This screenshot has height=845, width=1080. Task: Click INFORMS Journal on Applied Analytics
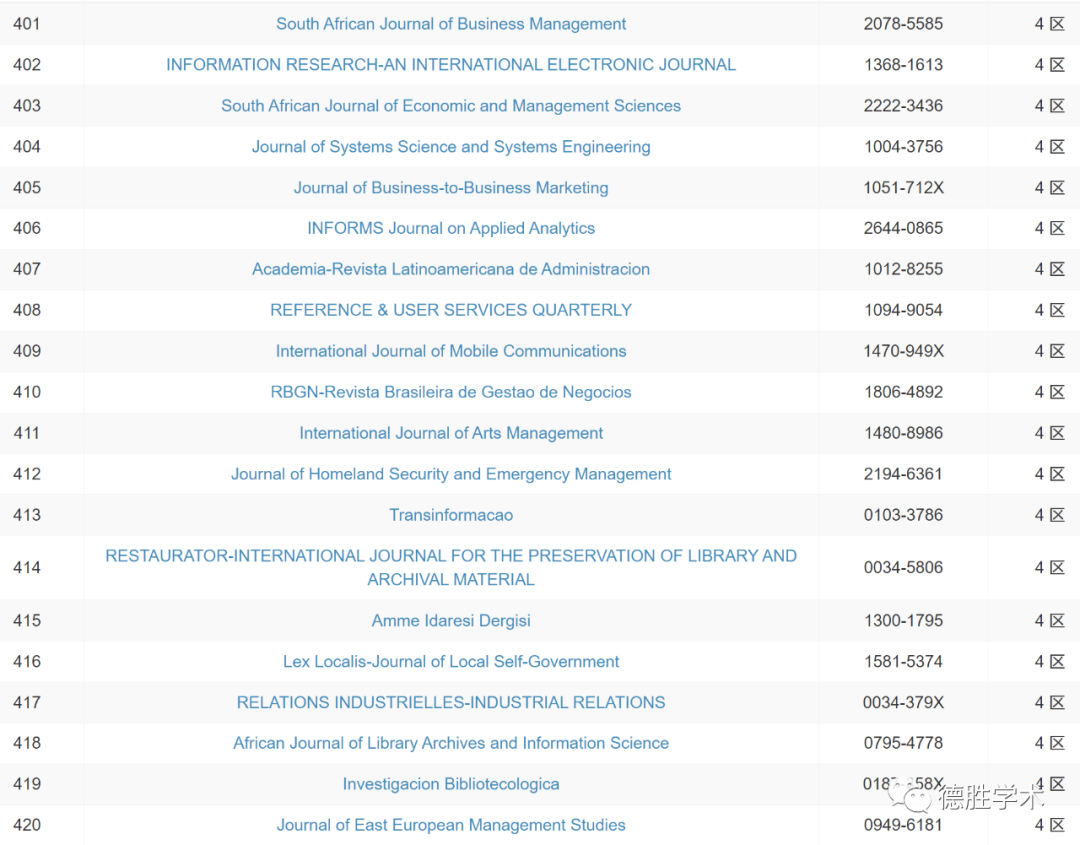coord(450,228)
